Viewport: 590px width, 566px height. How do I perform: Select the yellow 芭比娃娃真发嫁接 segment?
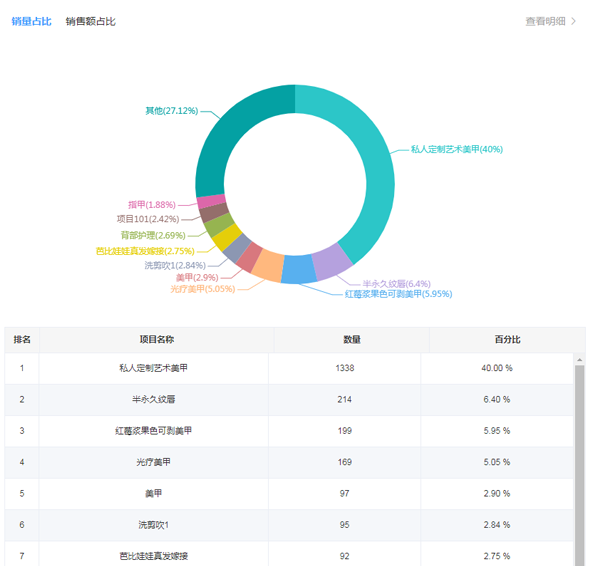pos(227,237)
